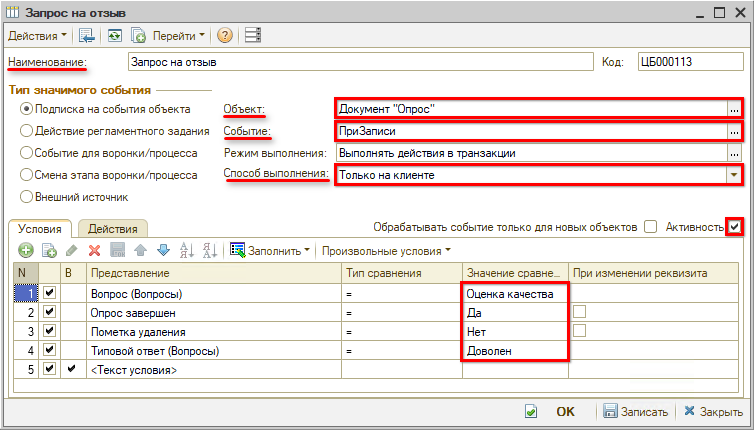Open the Произвольные условия dropdown
754x430 pixels.
tap(386, 251)
